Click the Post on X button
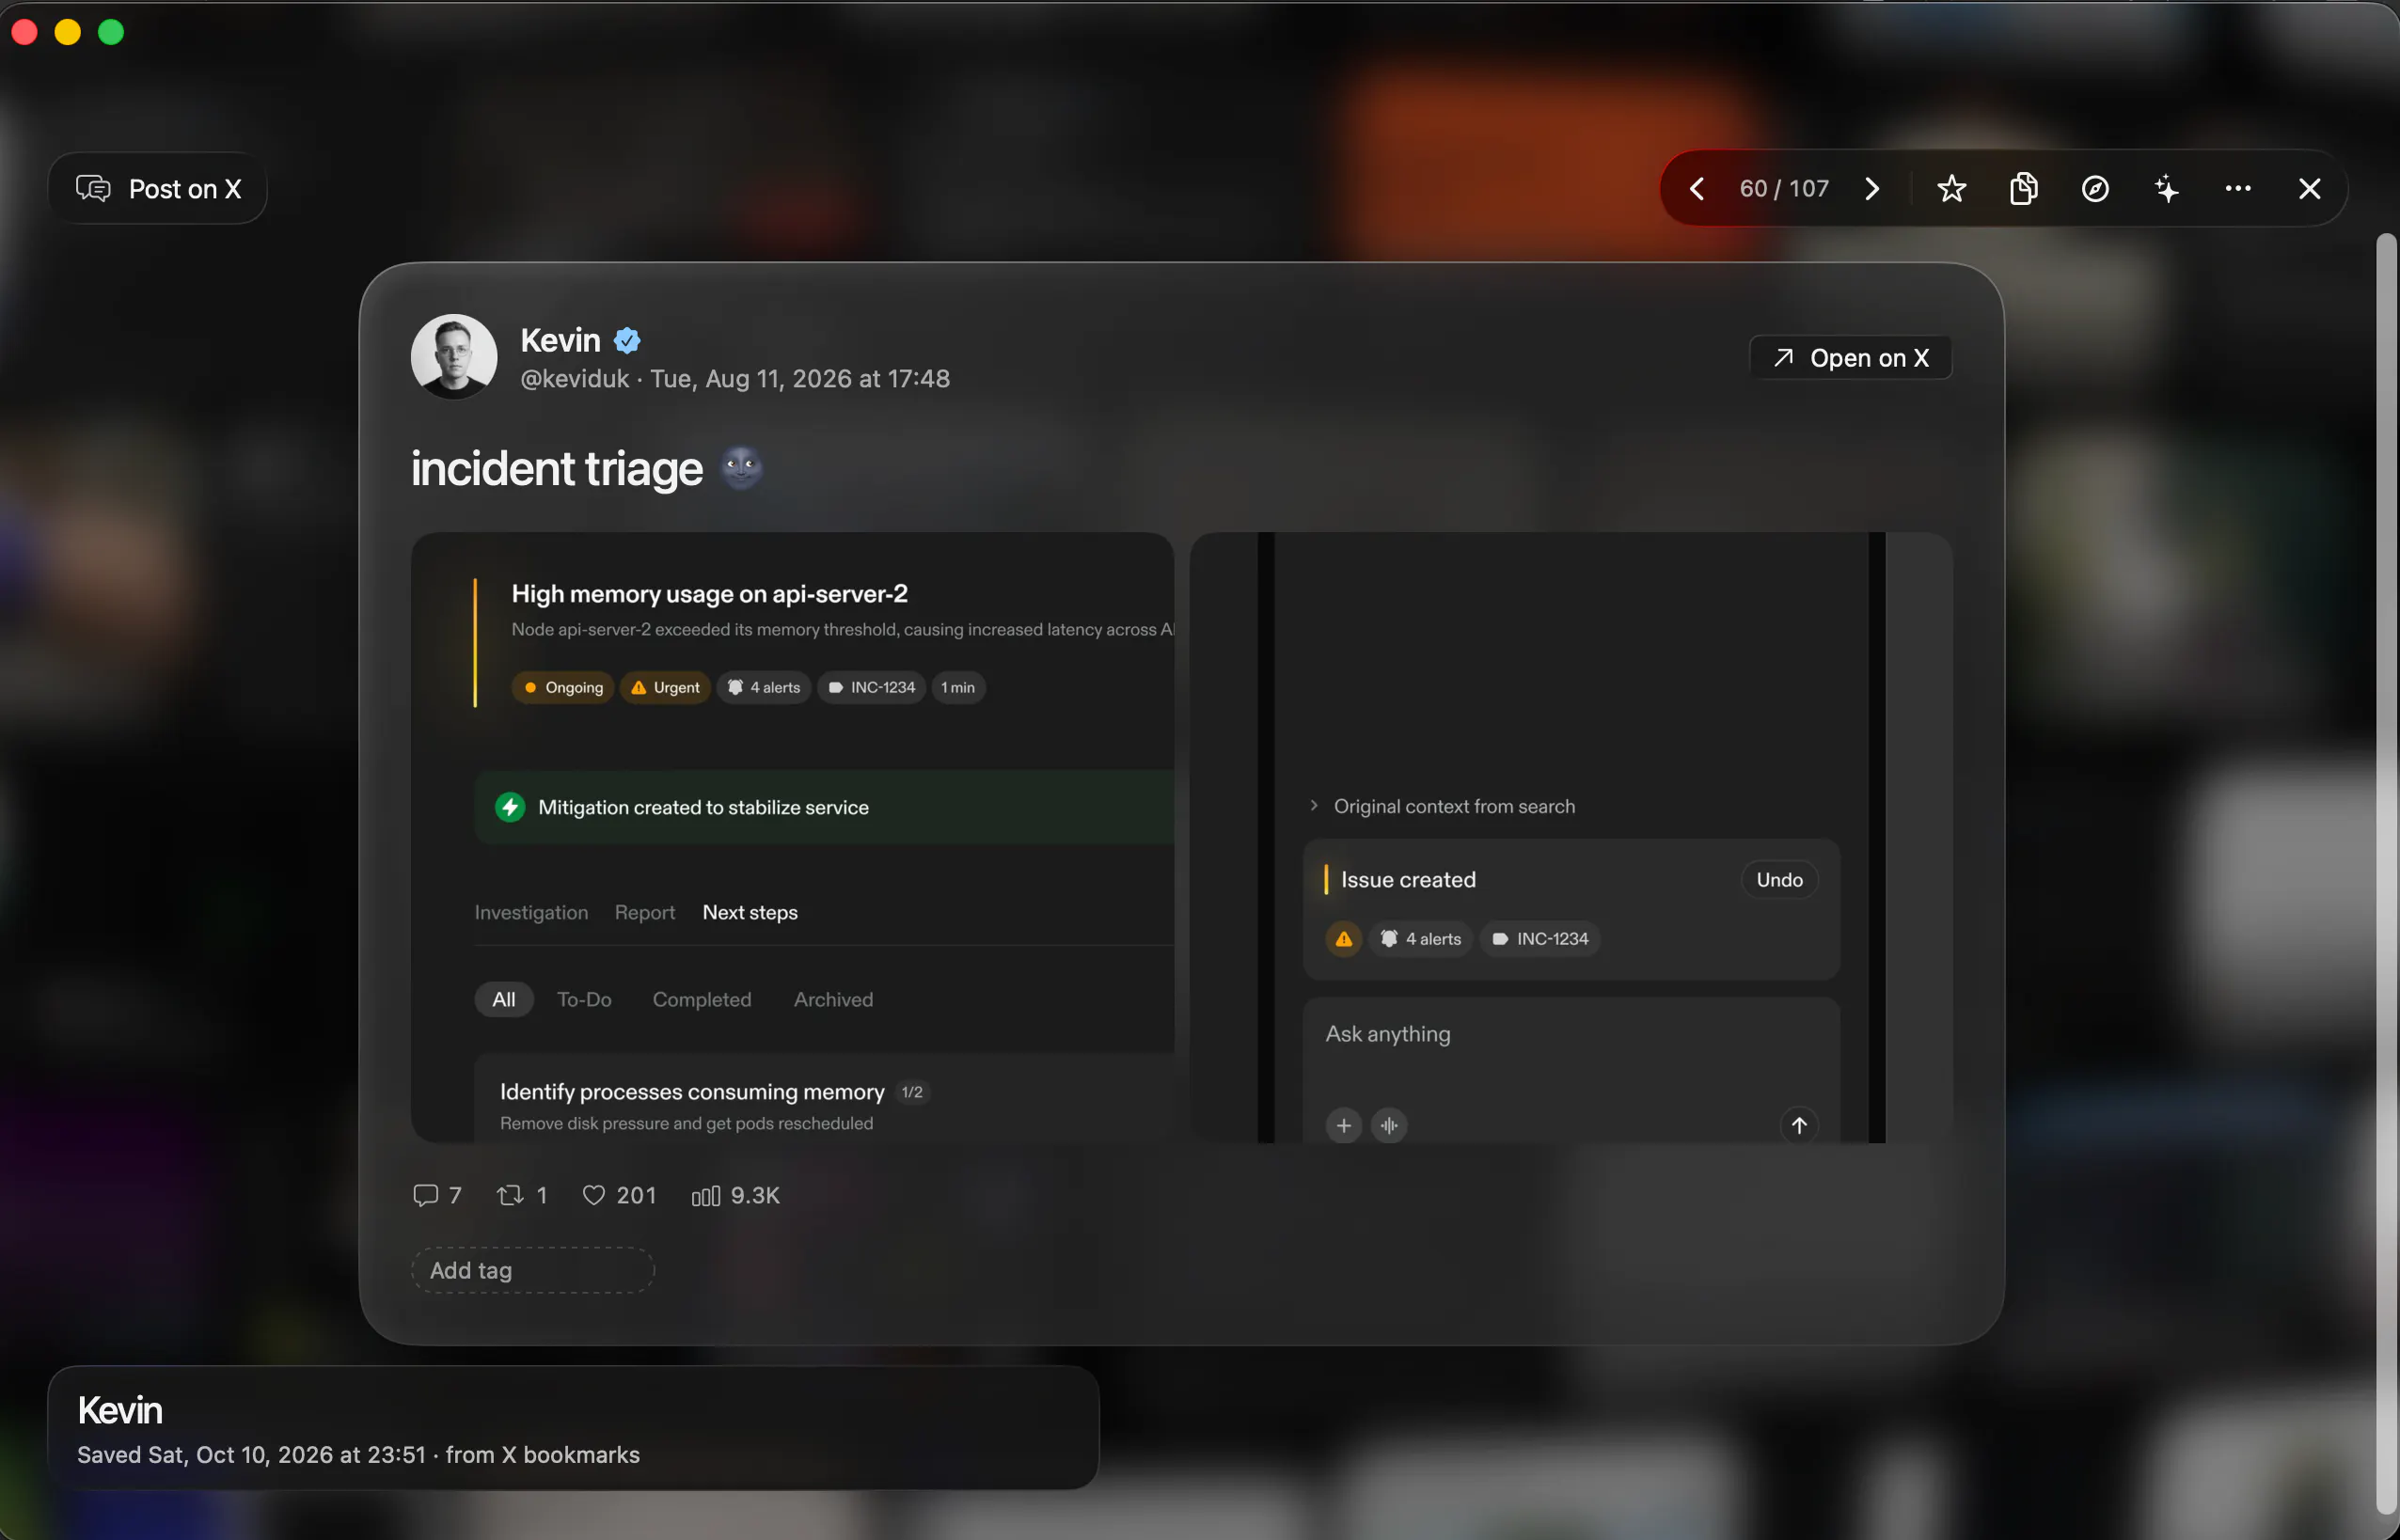The height and width of the screenshot is (1540, 2400). 158,189
